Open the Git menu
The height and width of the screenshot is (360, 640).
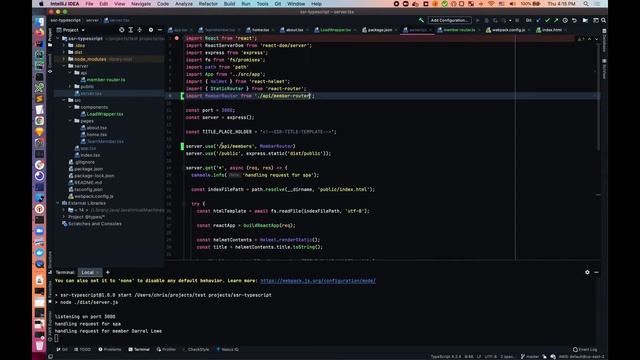point(278,4)
